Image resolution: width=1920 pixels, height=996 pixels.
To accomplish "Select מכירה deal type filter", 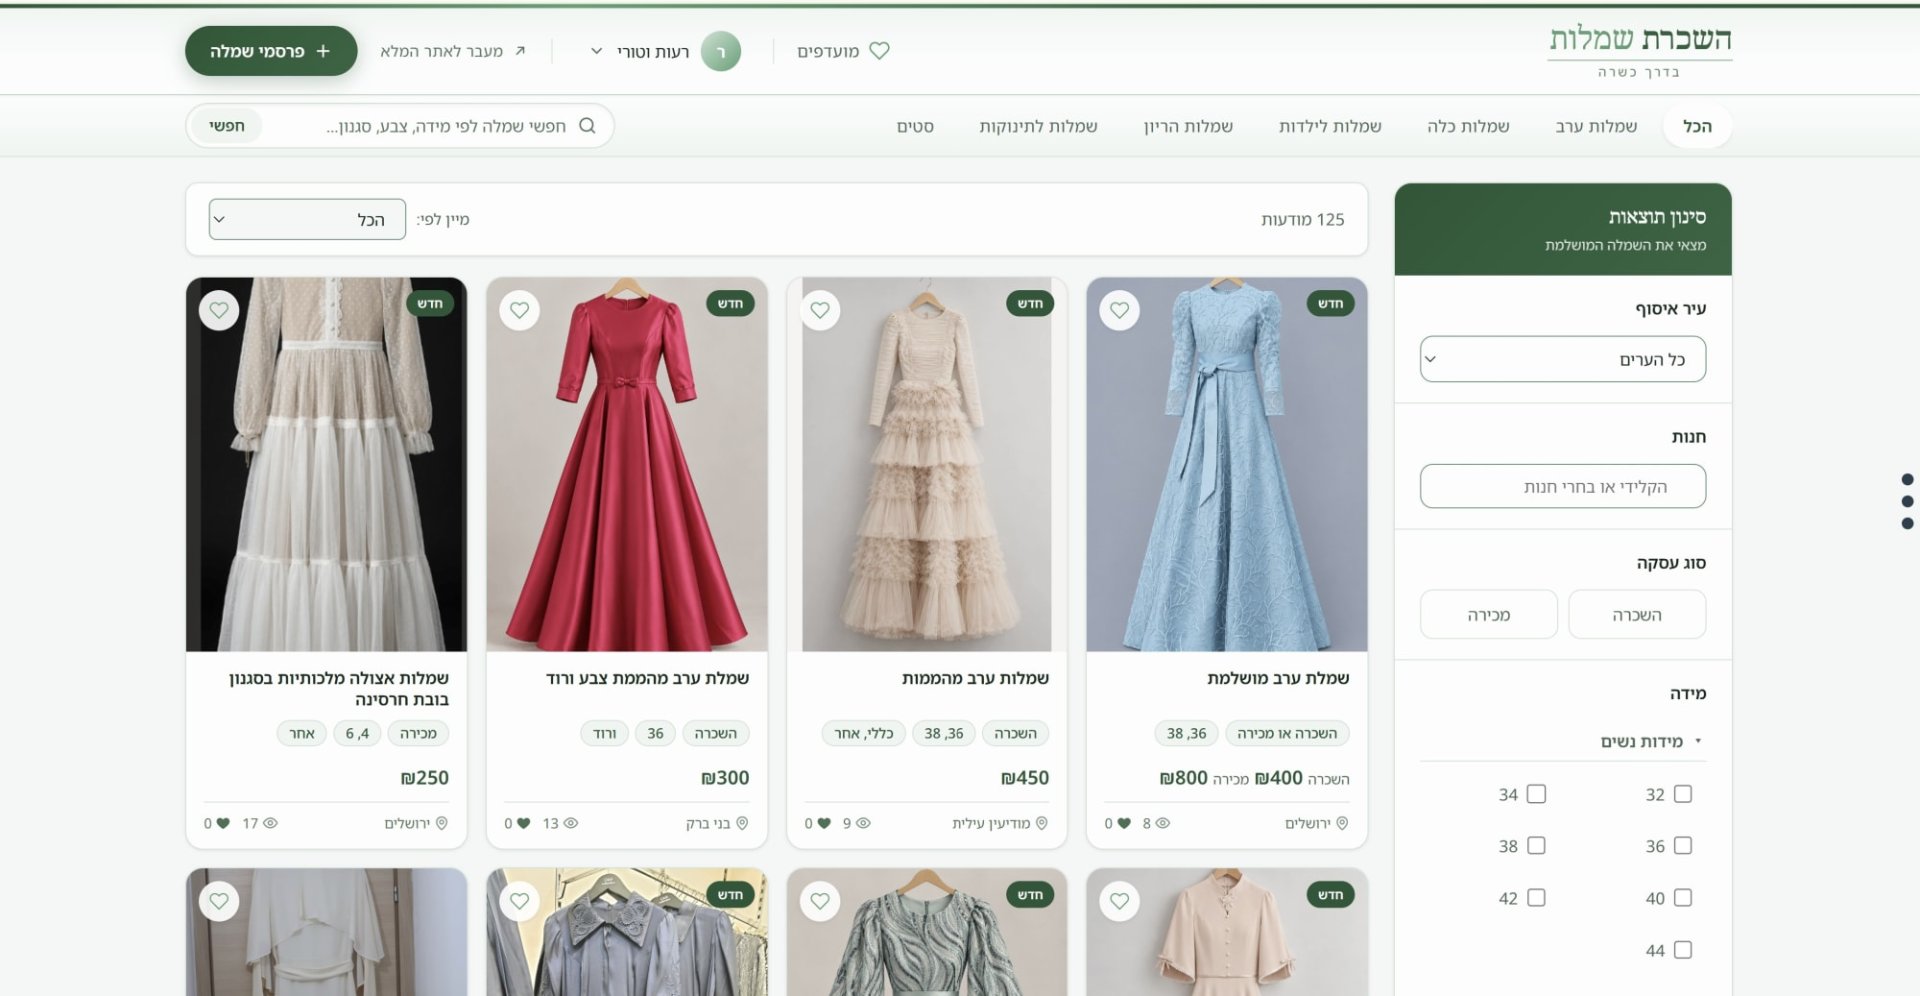I will coord(1489,614).
